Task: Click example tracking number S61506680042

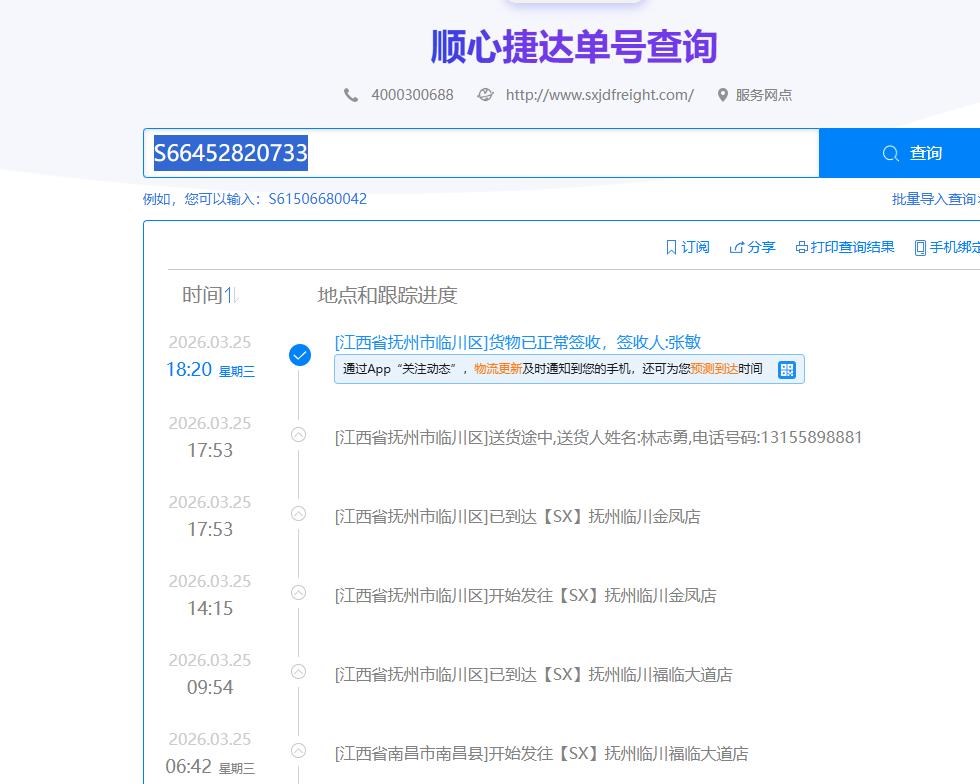Action: coord(317,199)
